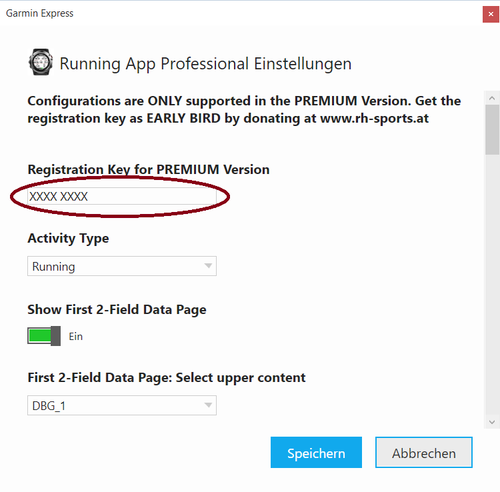Image resolution: width=500 pixels, height=492 pixels.
Task: Toggle off Show First 2-Field Data Page
Action: coord(44,336)
